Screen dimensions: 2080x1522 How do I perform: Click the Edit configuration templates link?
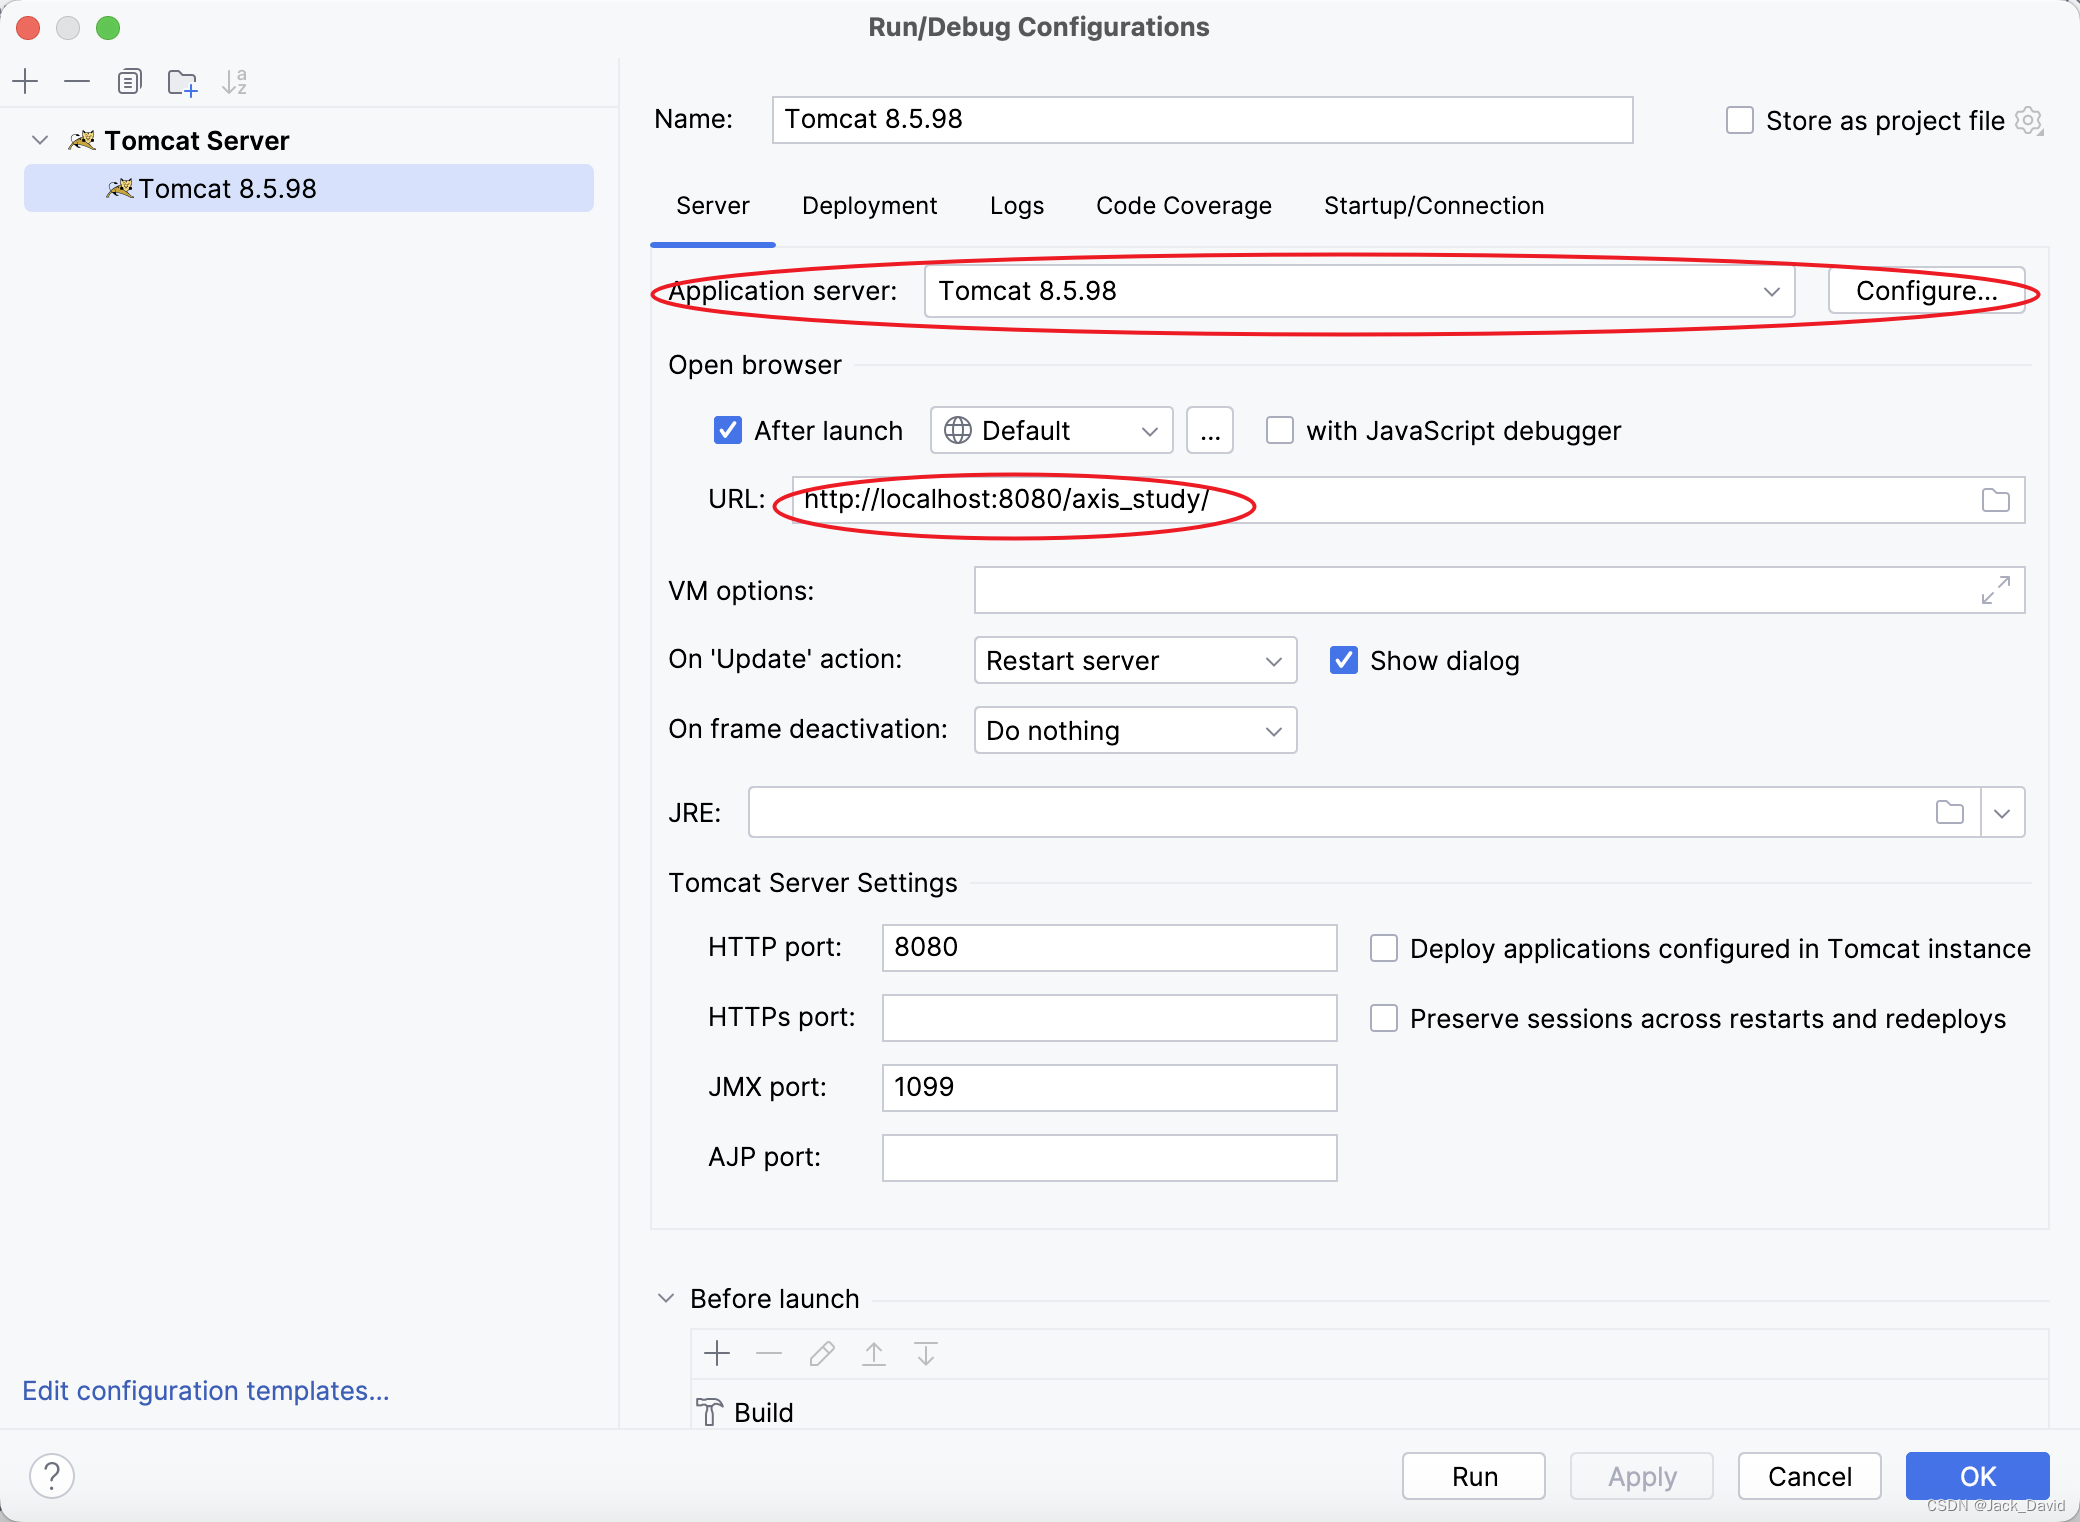click(x=207, y=1391)
